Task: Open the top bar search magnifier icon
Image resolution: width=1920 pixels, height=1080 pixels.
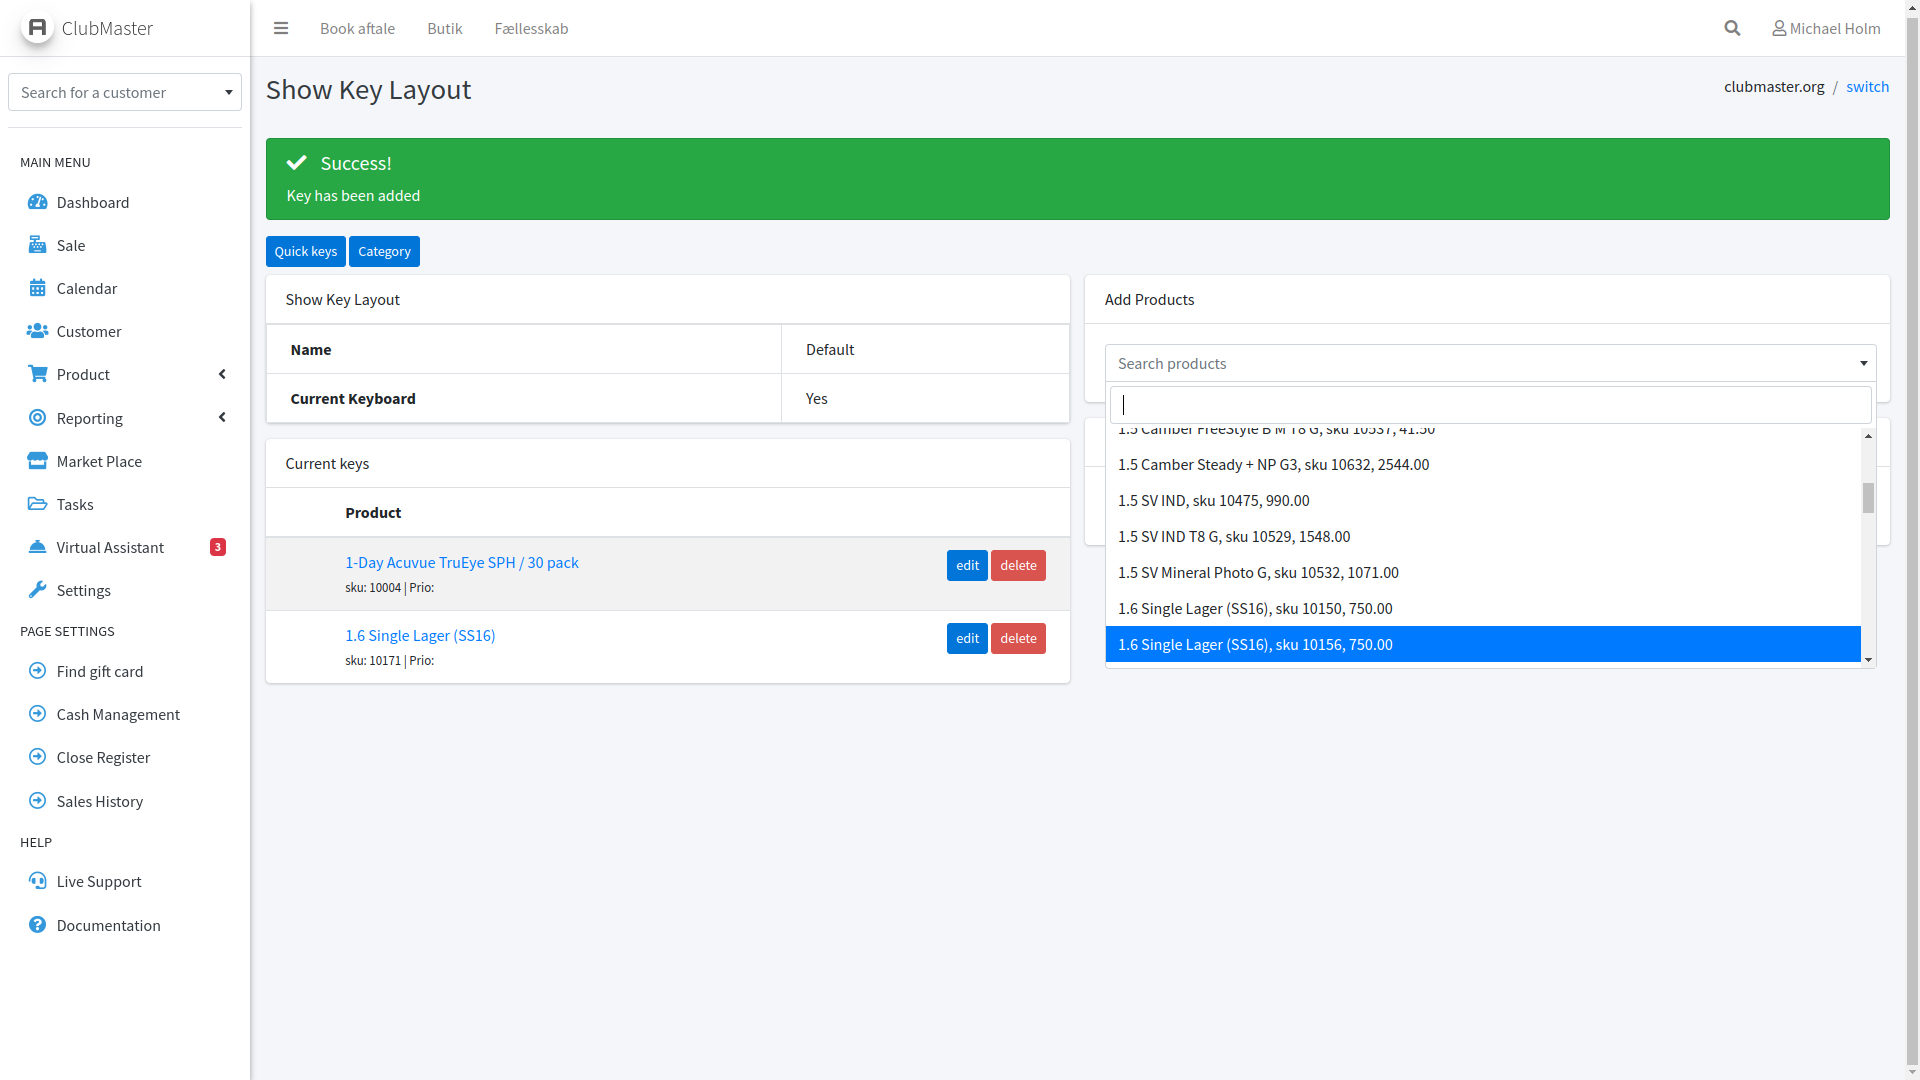Action: (1732, 28)
